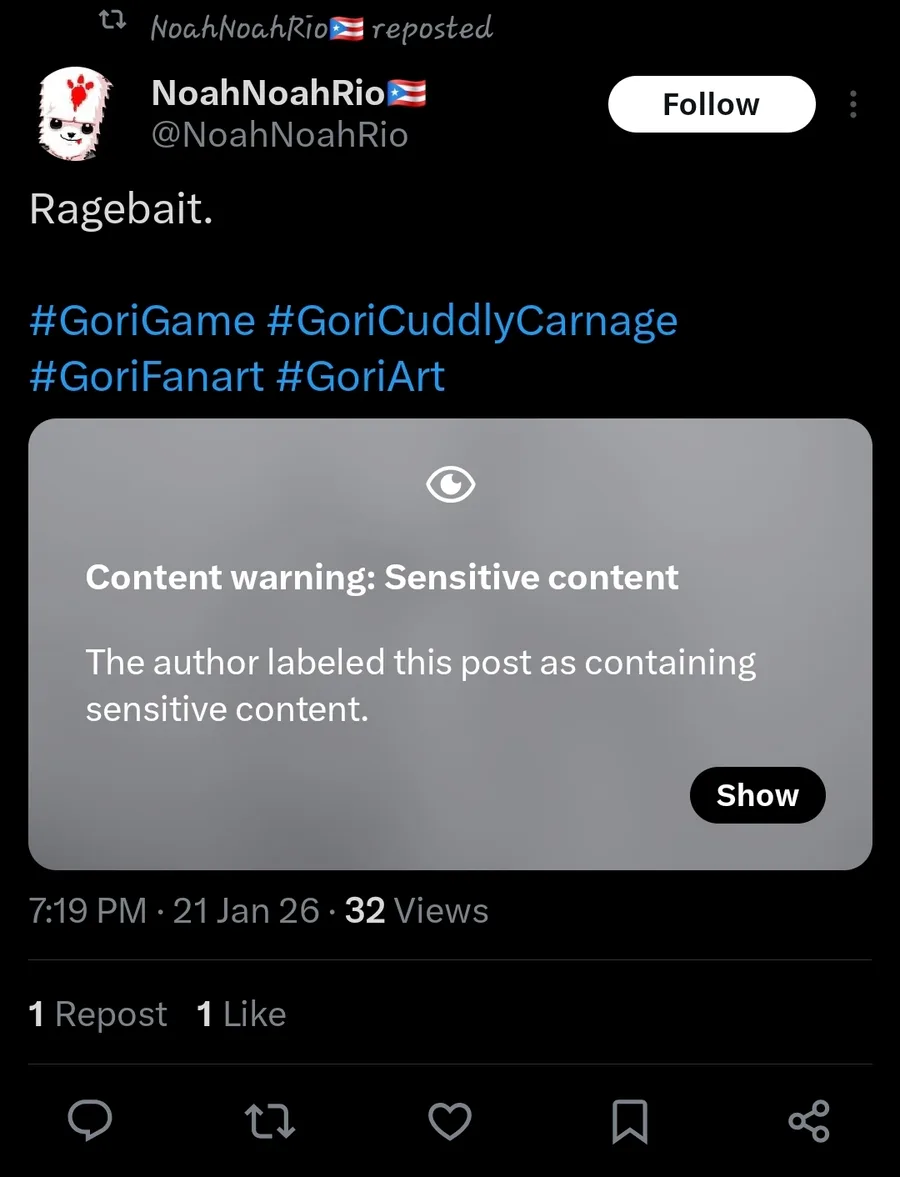
Task: Click the 32 Views count
Action: tap(416, 911)
